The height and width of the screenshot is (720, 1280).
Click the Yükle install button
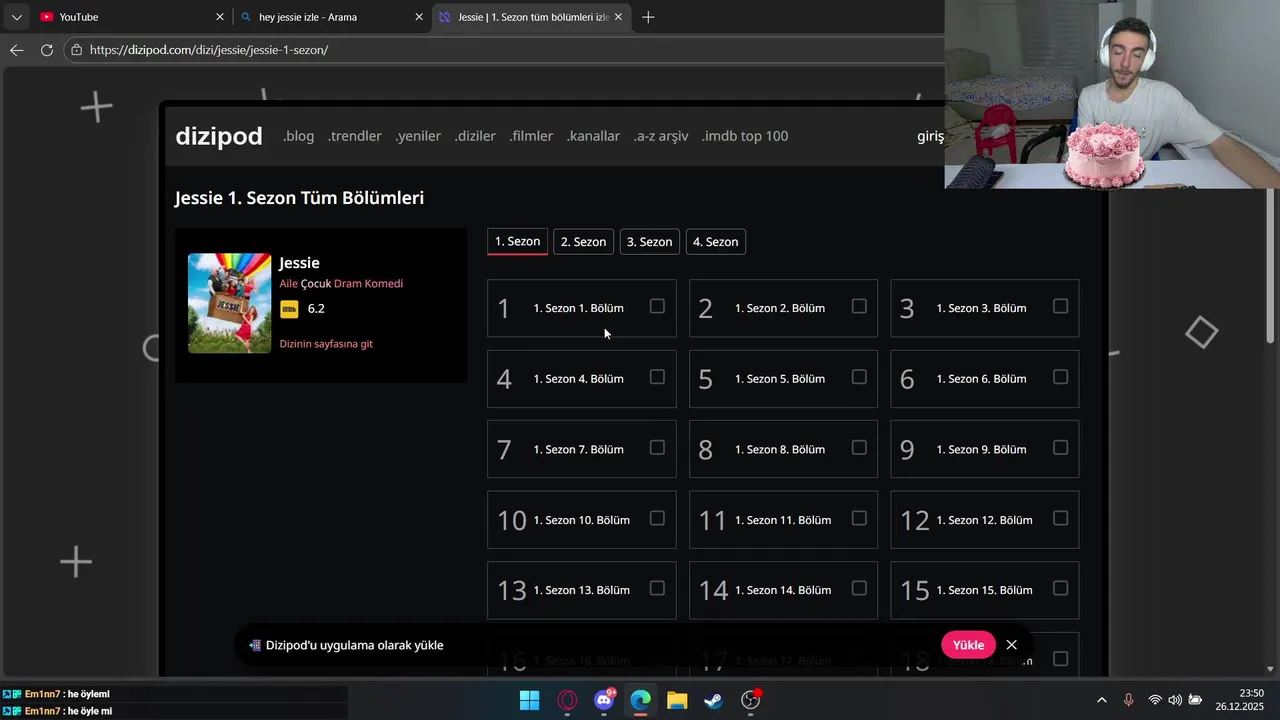(968, 645)
